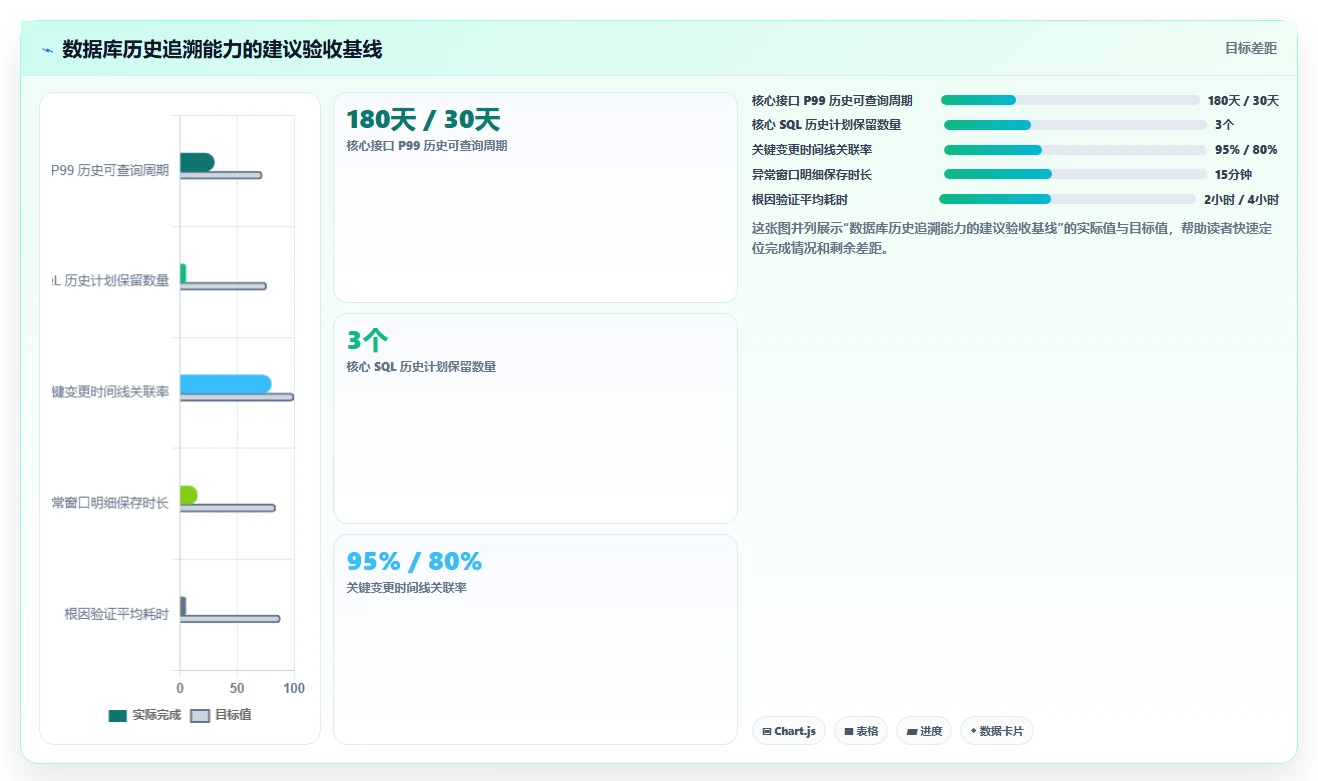Image resolution: width=1318 pixels, height=781 pixels.
Task: Click the progress bar for 异常窗口明细保存时长
Action: 1075,174
